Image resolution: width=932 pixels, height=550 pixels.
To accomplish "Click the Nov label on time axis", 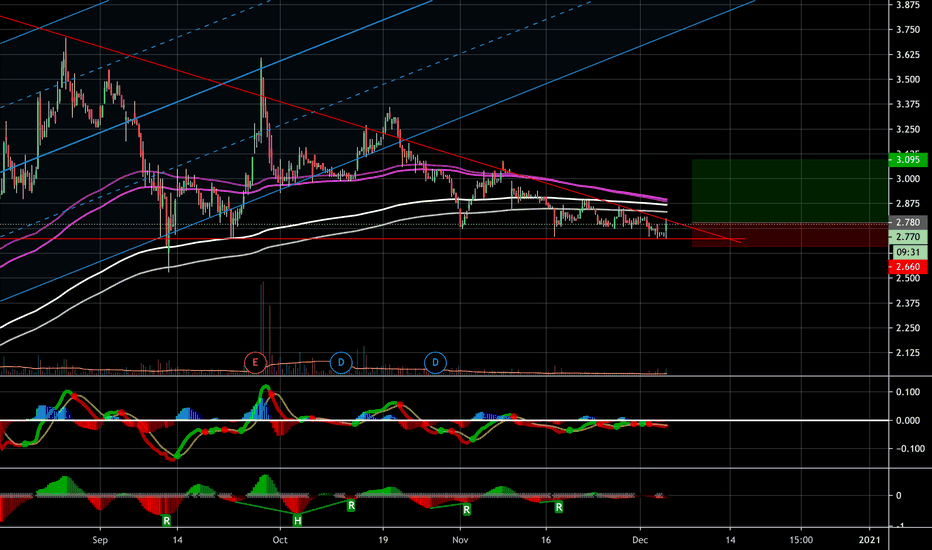I will [461, 540].
